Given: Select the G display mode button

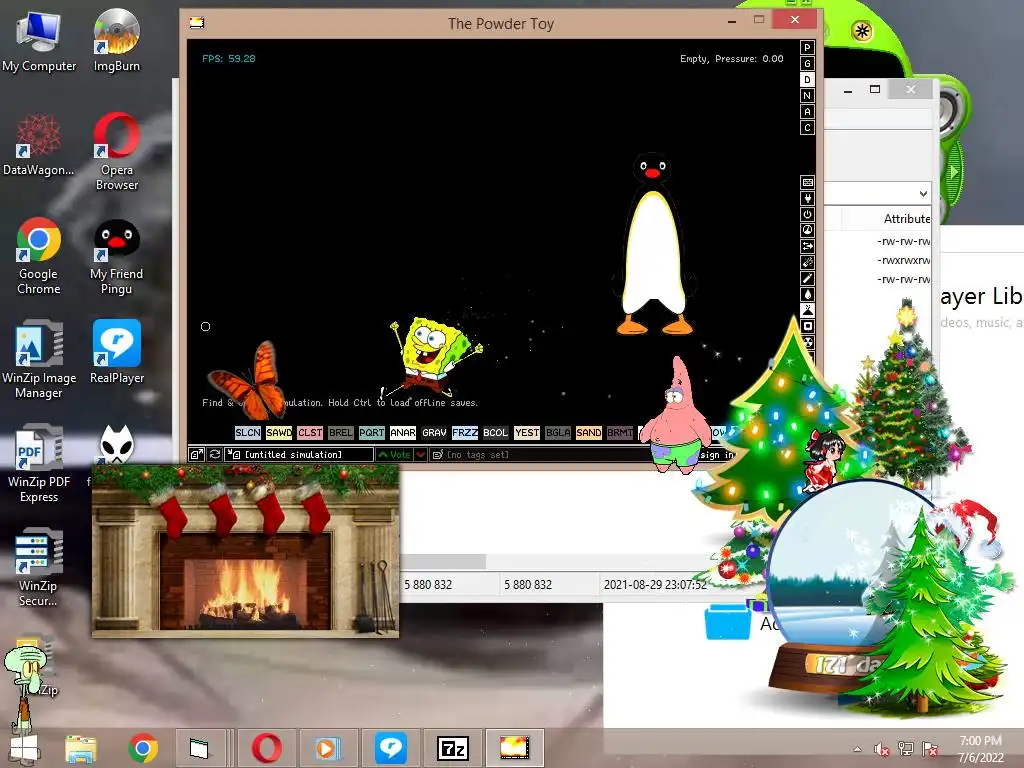Looking at the screenshot, I should (x=807, y=63).
